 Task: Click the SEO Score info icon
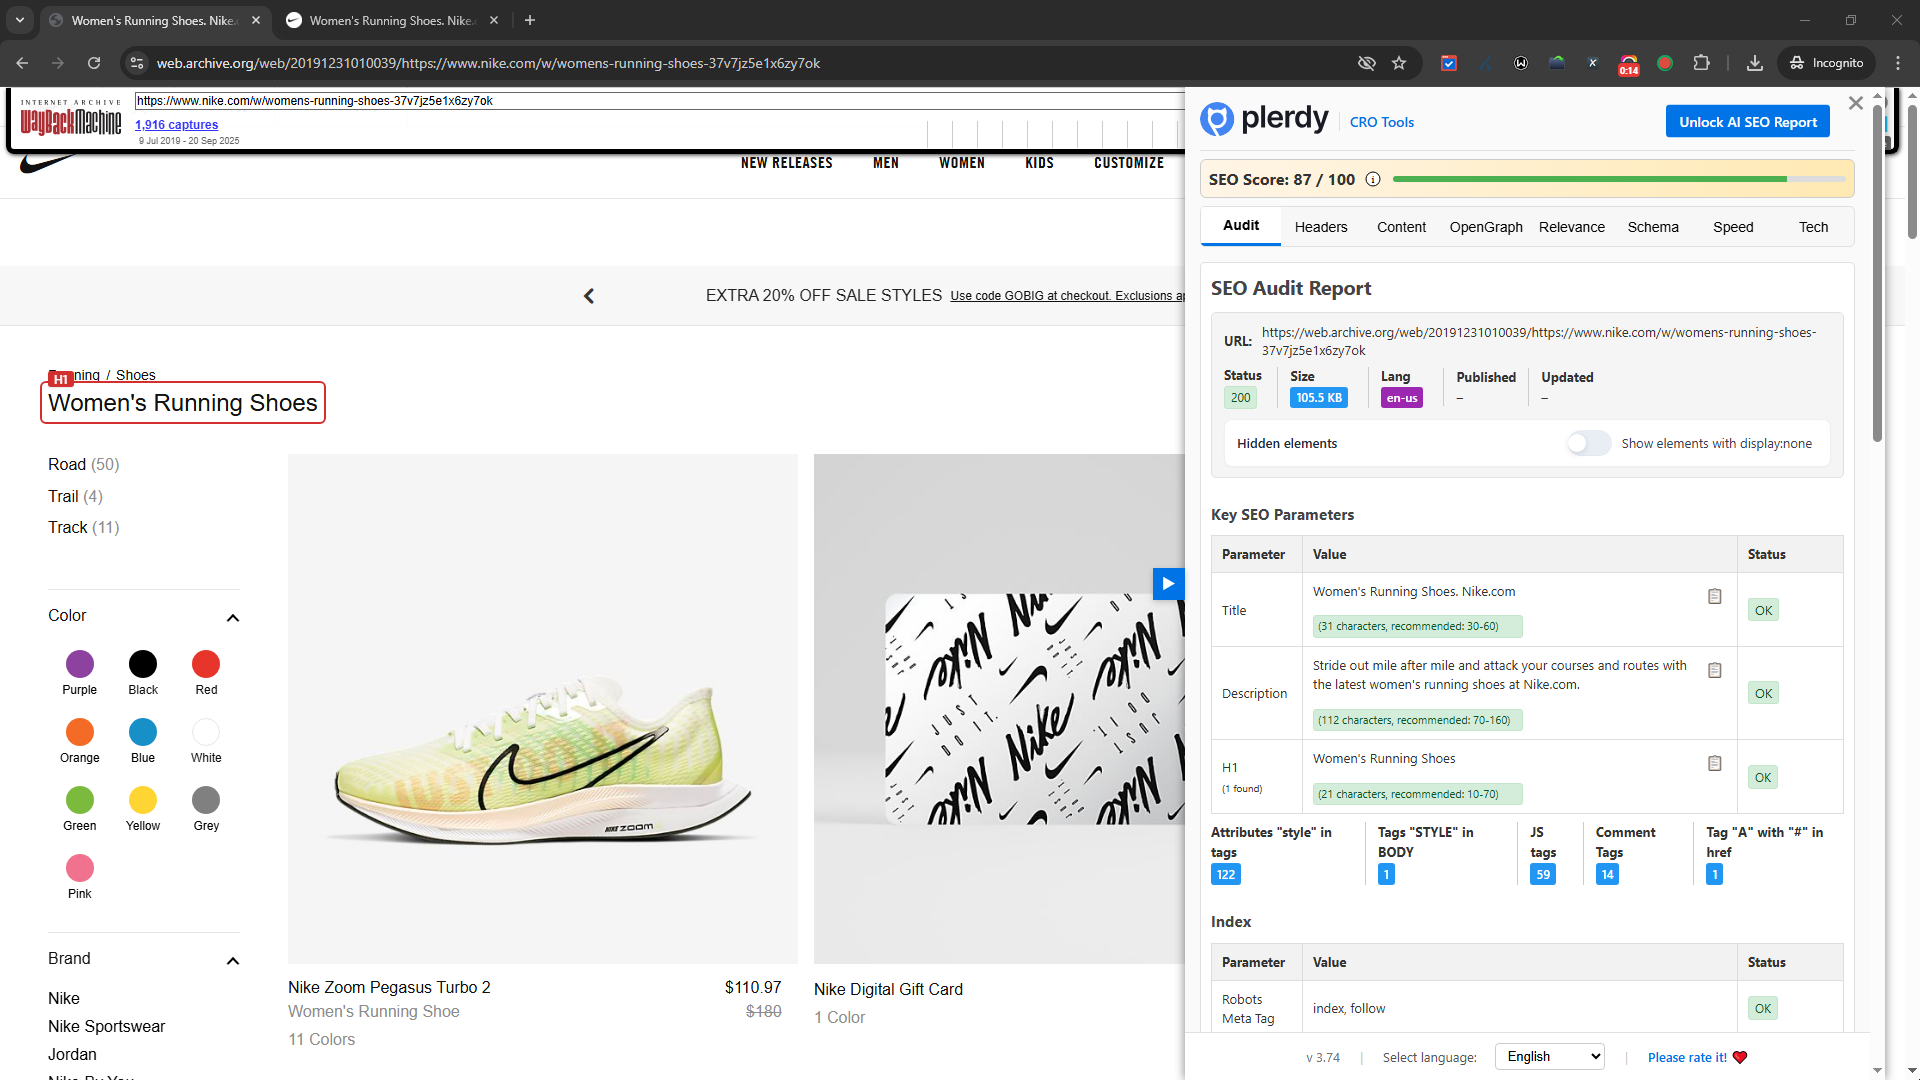(1373, 179)
